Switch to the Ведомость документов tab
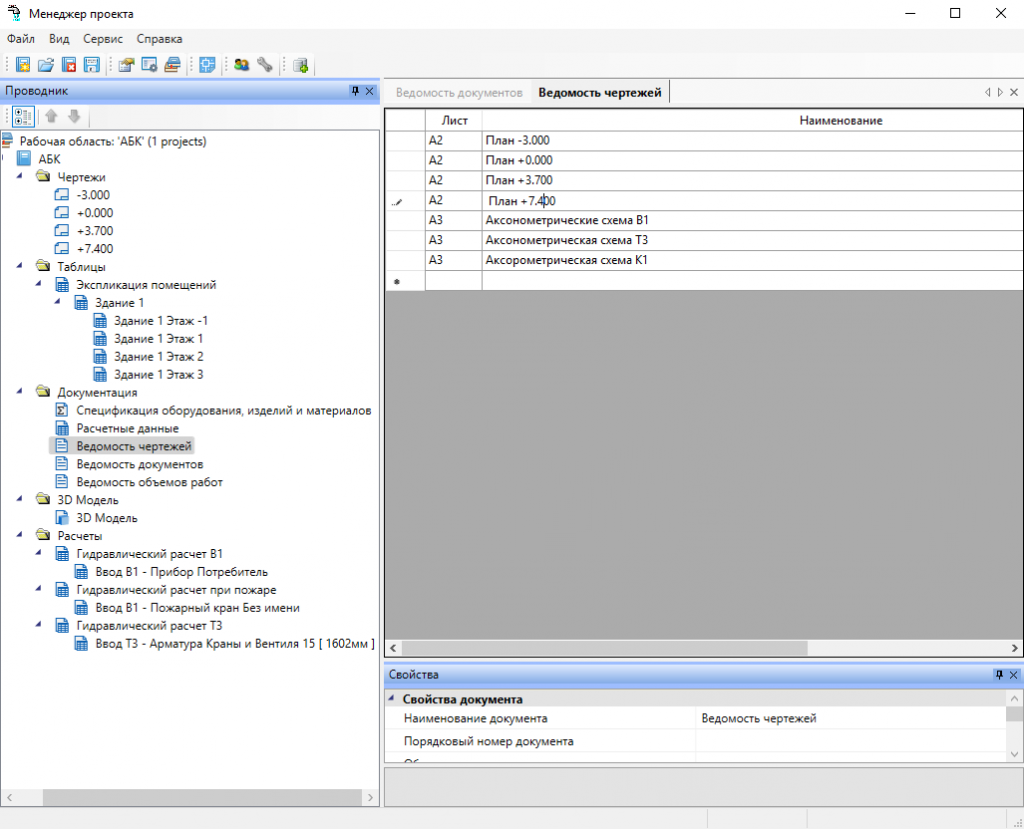The image size is (1024, 829). point(459,93)
